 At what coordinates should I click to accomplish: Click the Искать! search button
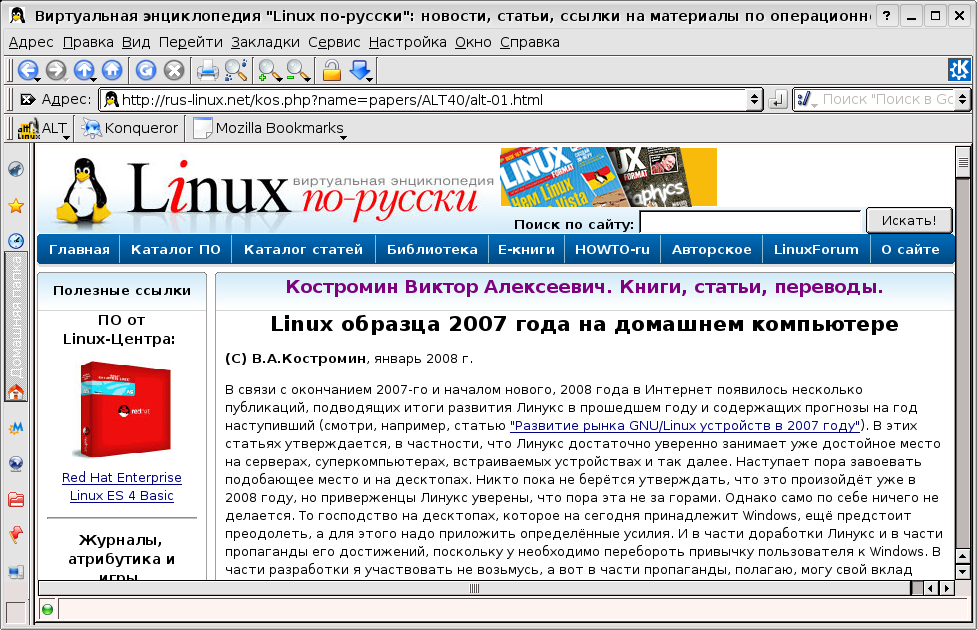point(909,221)
